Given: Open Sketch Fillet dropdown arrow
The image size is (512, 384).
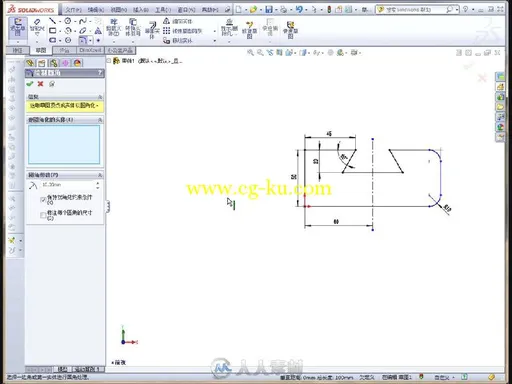Looking at the screenshot, I should point(90,41).
